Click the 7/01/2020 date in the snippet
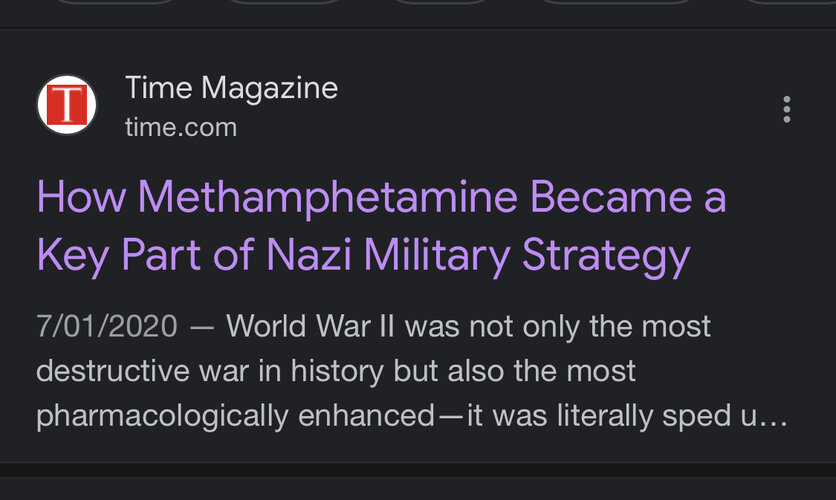 107,326
